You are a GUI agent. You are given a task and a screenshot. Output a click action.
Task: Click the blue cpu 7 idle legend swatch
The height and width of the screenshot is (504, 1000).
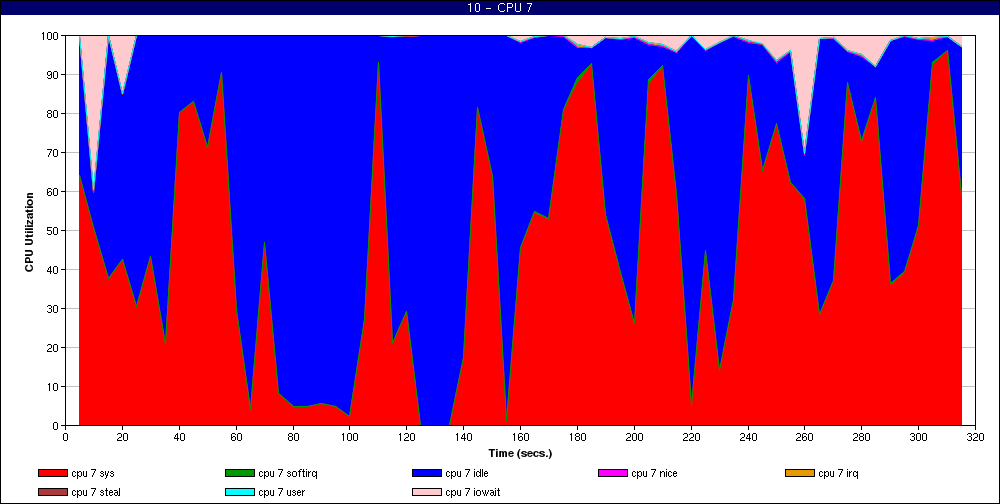(426, 473)
